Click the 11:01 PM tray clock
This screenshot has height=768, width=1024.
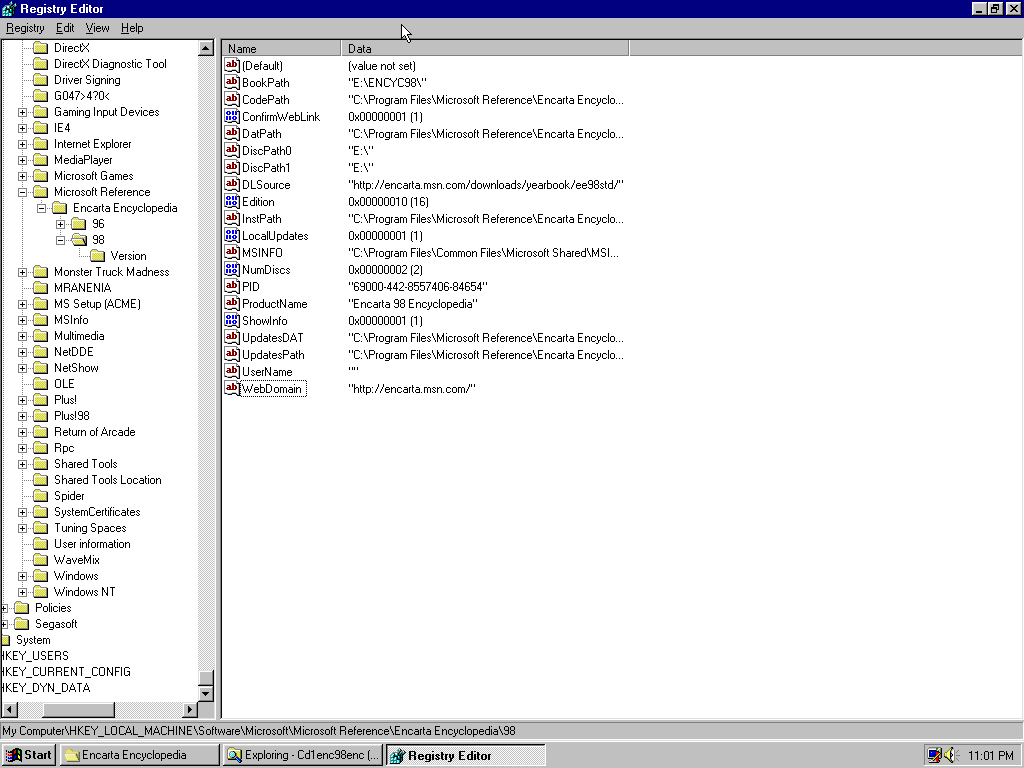(991, 756)
